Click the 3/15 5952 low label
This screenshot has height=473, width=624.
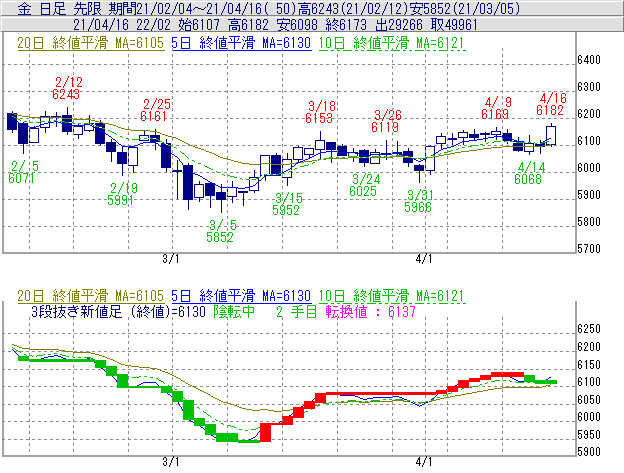click(287, 204)
